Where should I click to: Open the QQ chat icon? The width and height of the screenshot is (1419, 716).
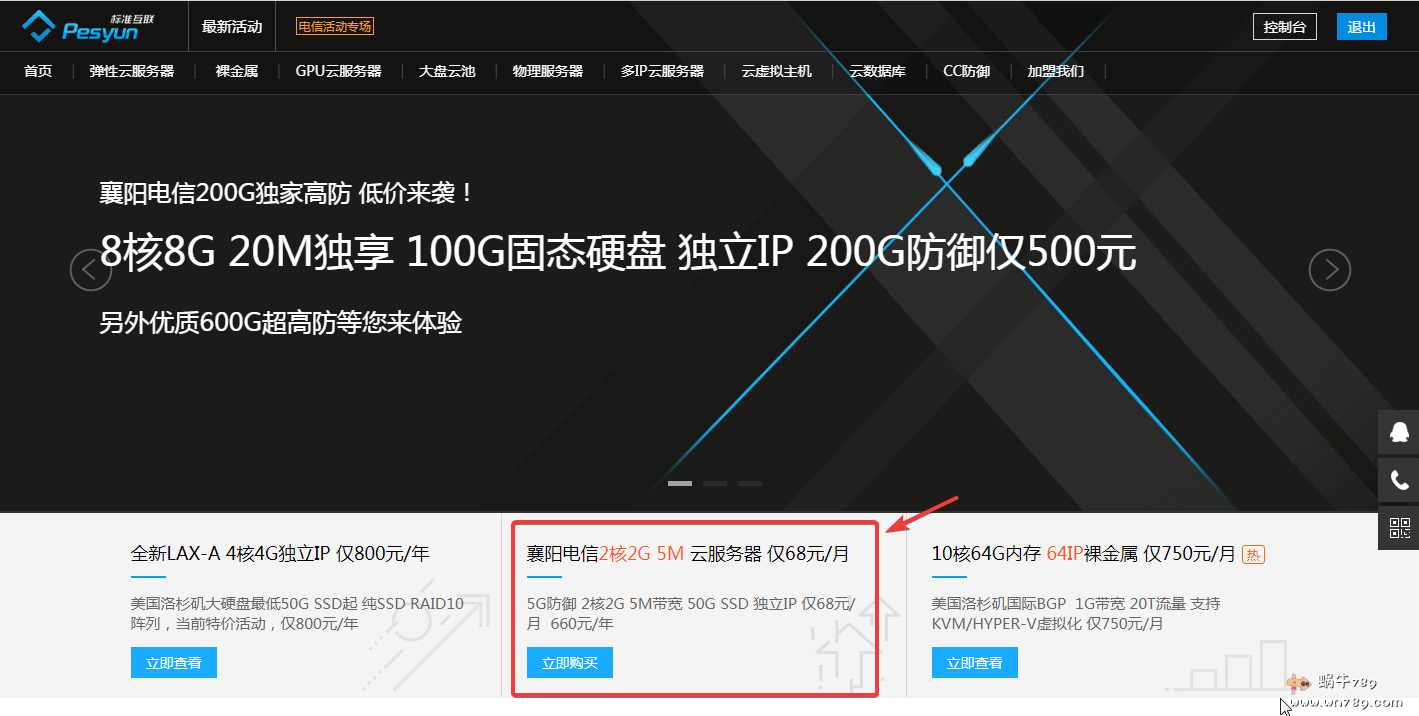coord(1399,433)
